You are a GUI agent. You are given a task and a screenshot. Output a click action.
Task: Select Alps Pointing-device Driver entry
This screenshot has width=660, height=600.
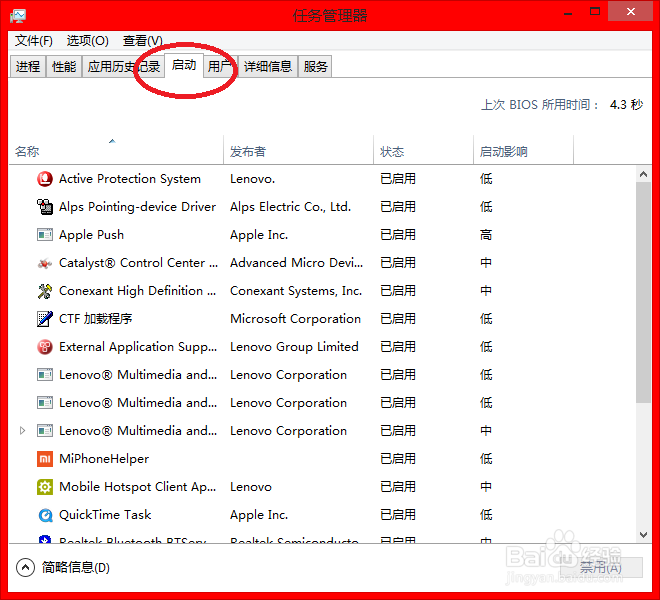[x=137, y=207]
